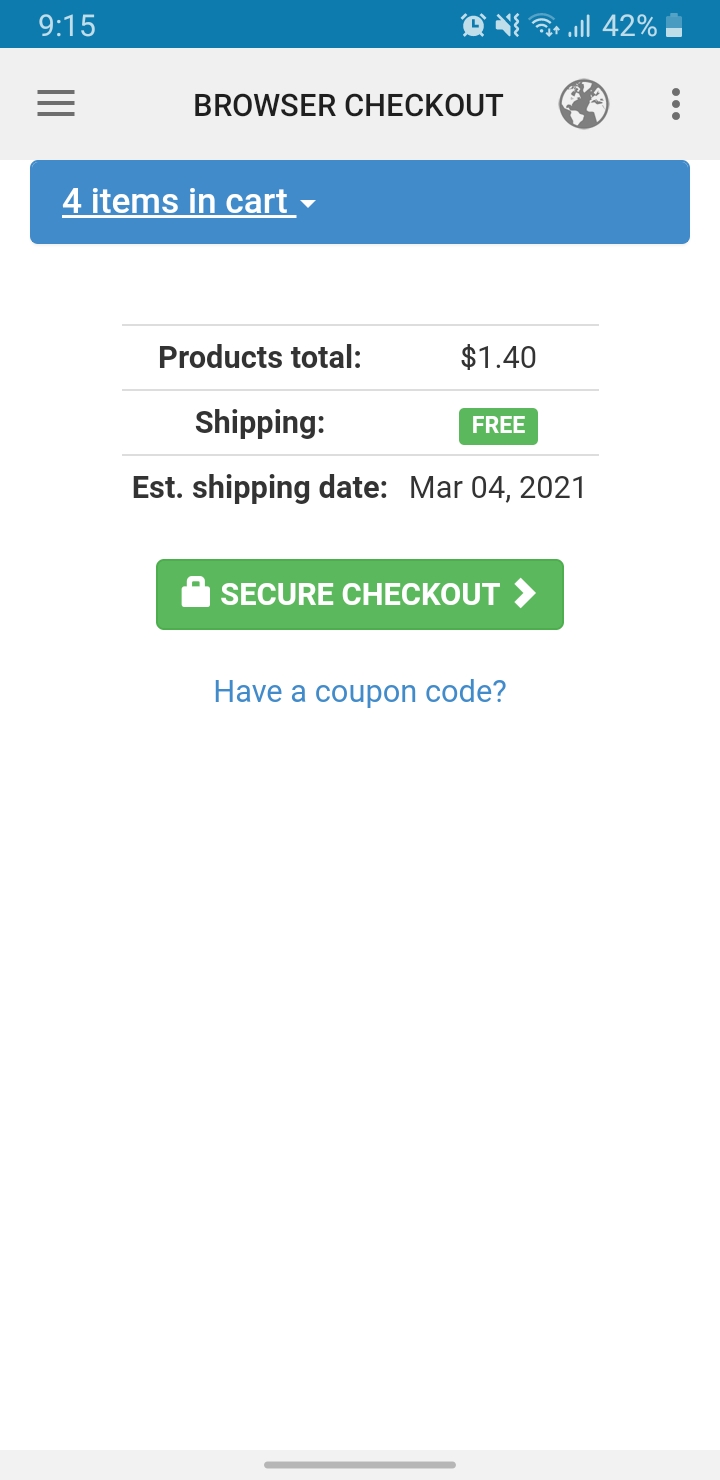Expand the cart dropdown caret
This screenshot has width=720, height=1480.
(x=308, y=204)
